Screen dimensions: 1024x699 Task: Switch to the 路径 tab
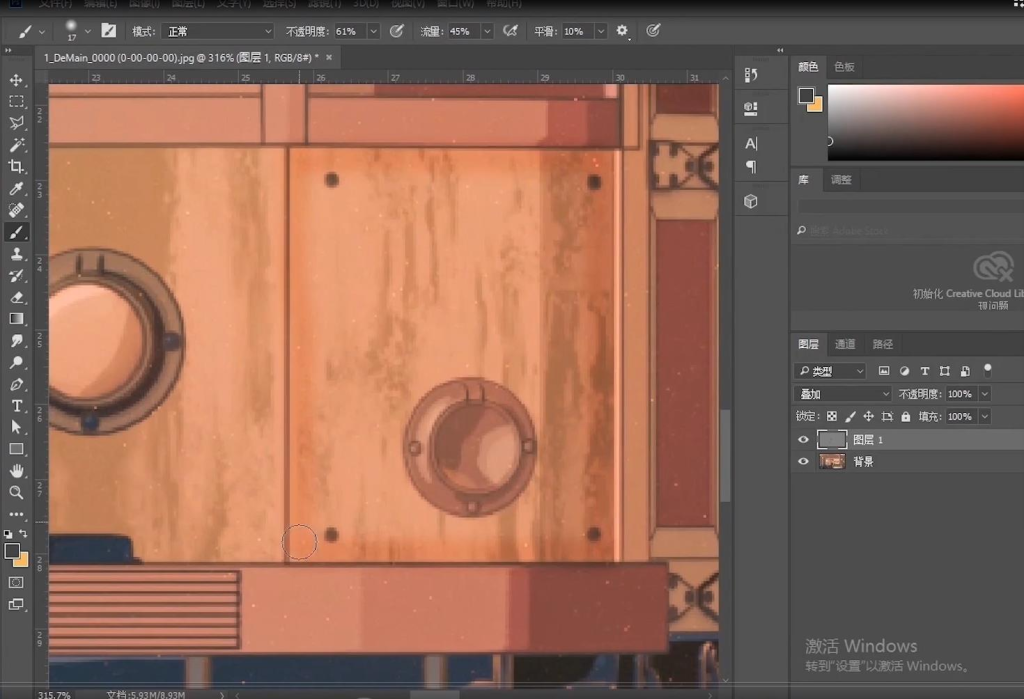tap(882, 344)
